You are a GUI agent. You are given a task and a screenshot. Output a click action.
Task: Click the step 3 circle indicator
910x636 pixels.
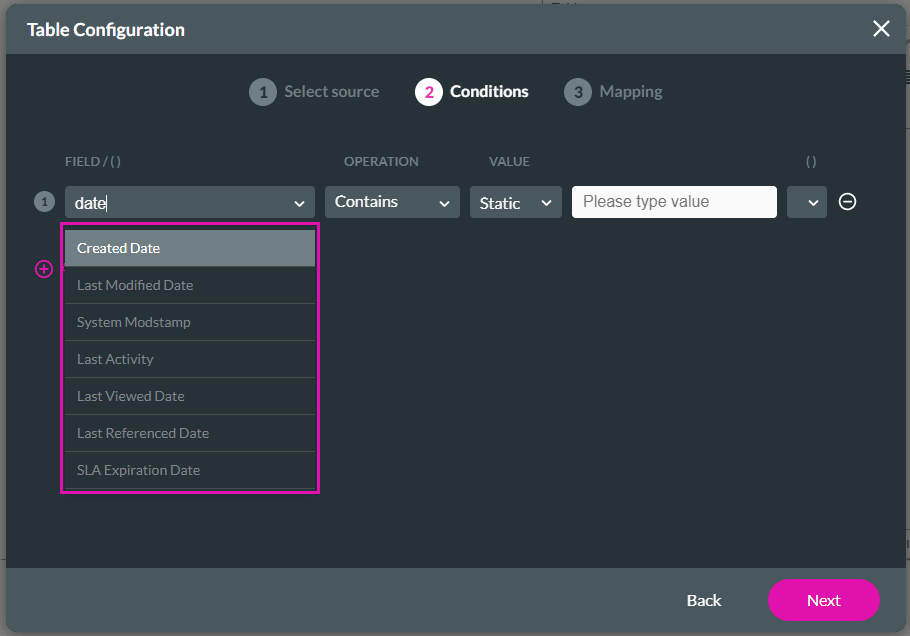tap(578, 91)
